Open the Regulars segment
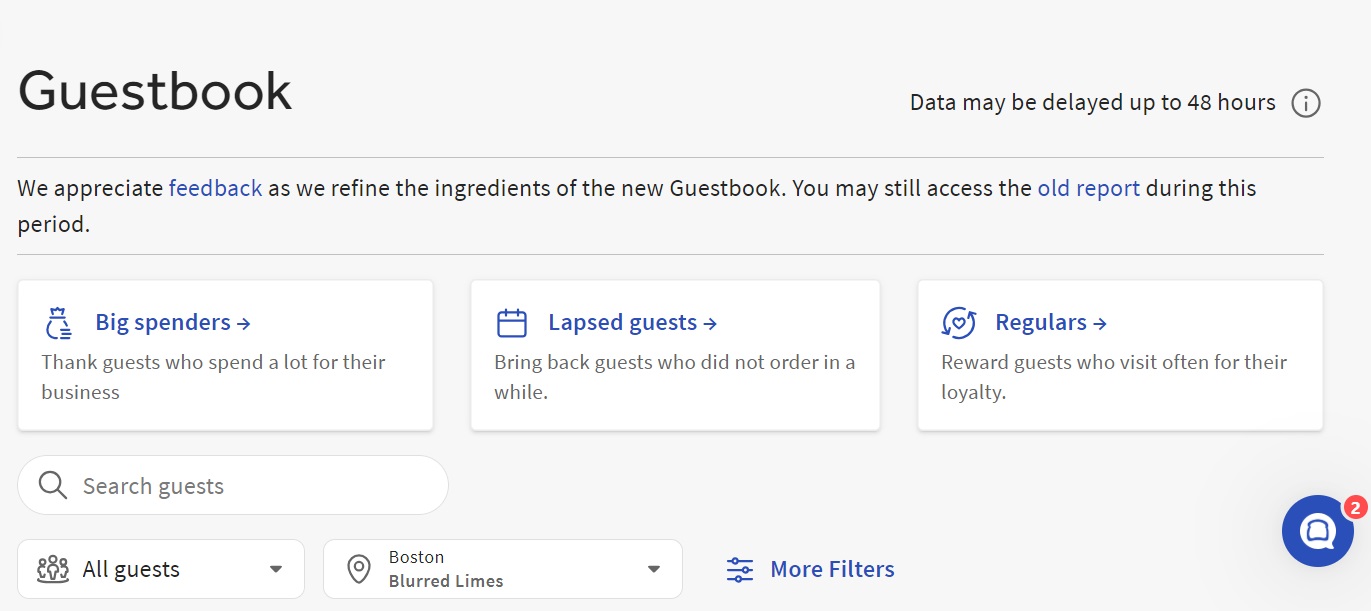 coord(1049,323)
